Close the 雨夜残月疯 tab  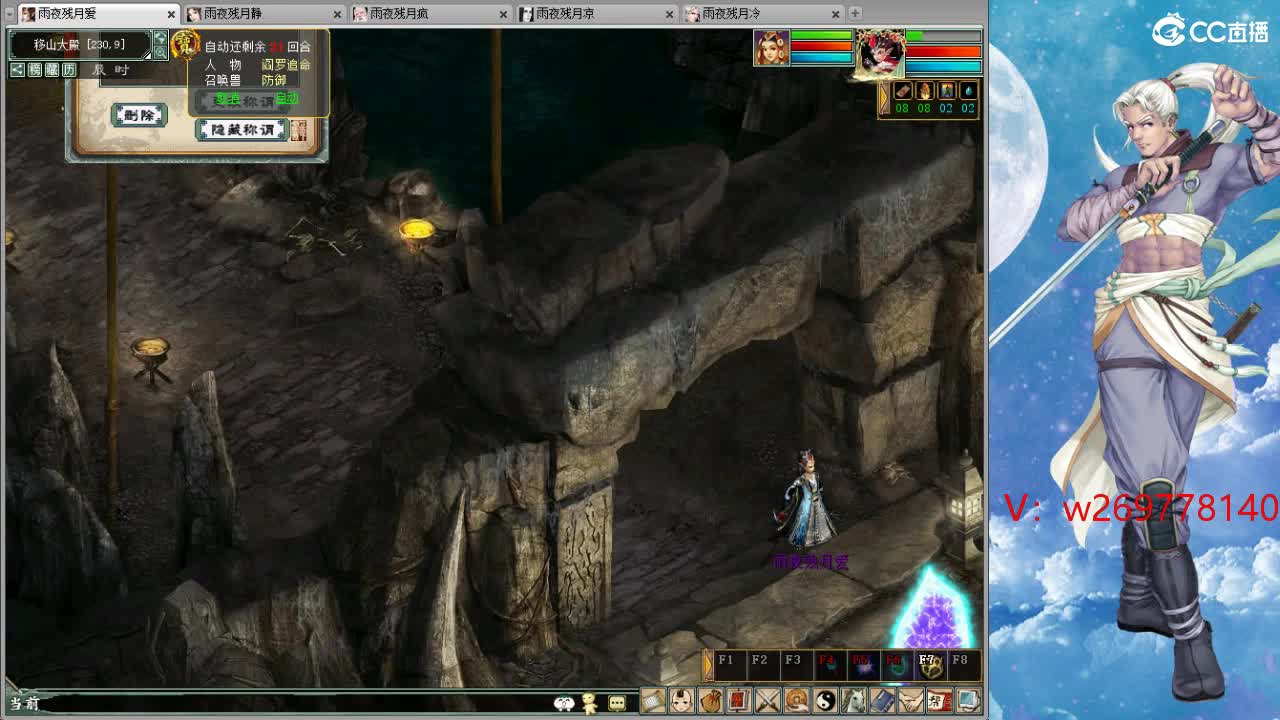click(504, 14)
